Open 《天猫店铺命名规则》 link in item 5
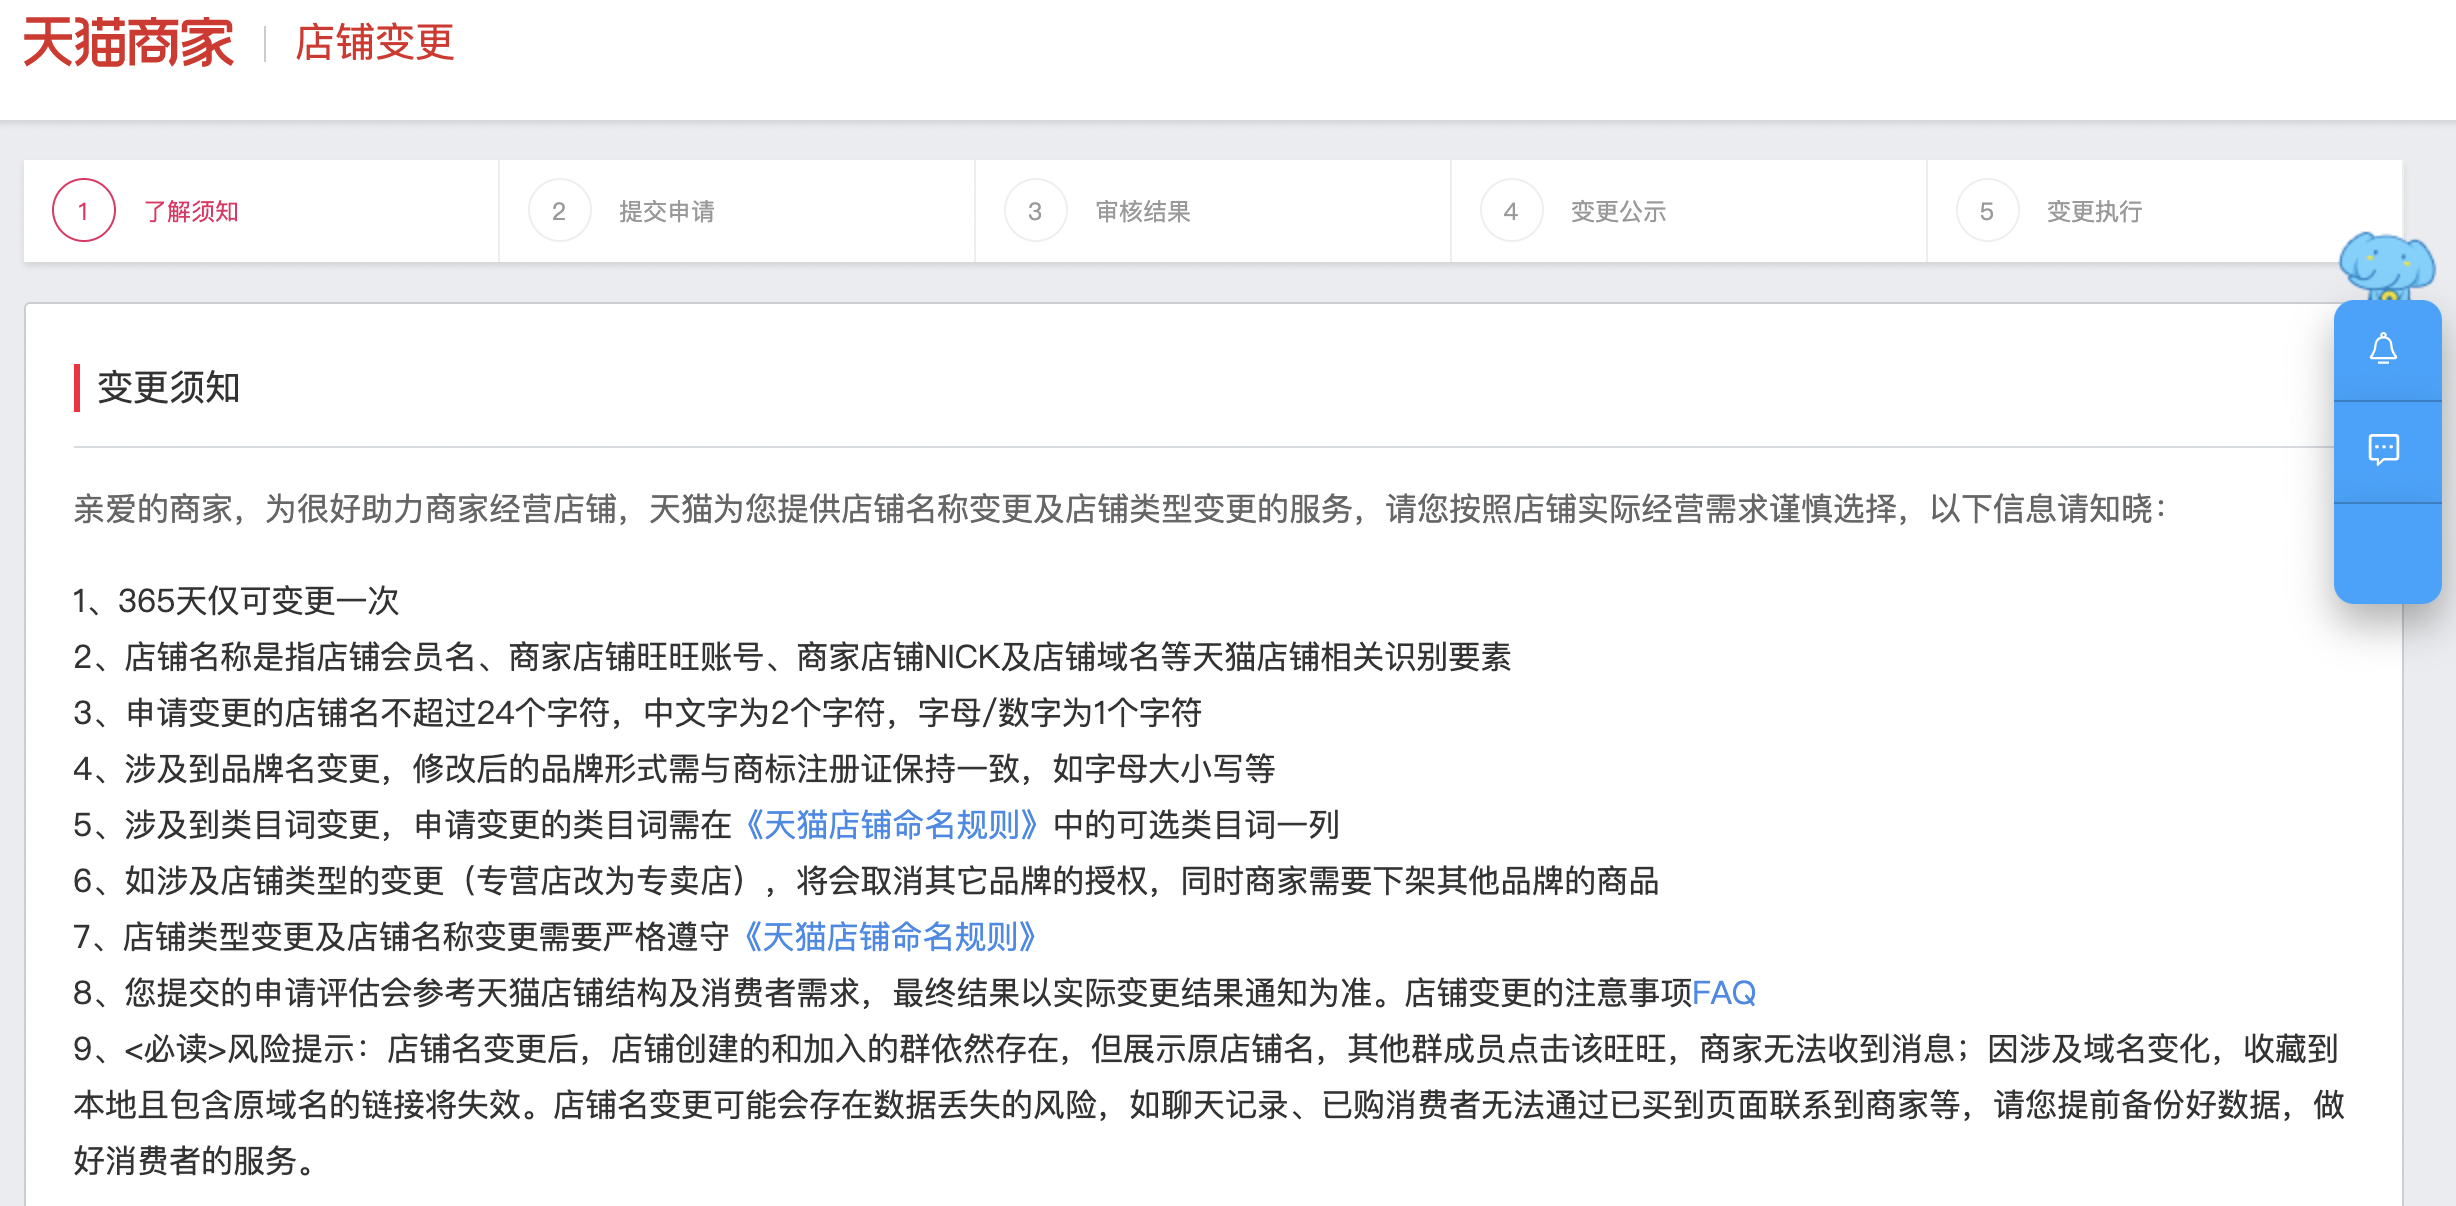 point(892,825)
